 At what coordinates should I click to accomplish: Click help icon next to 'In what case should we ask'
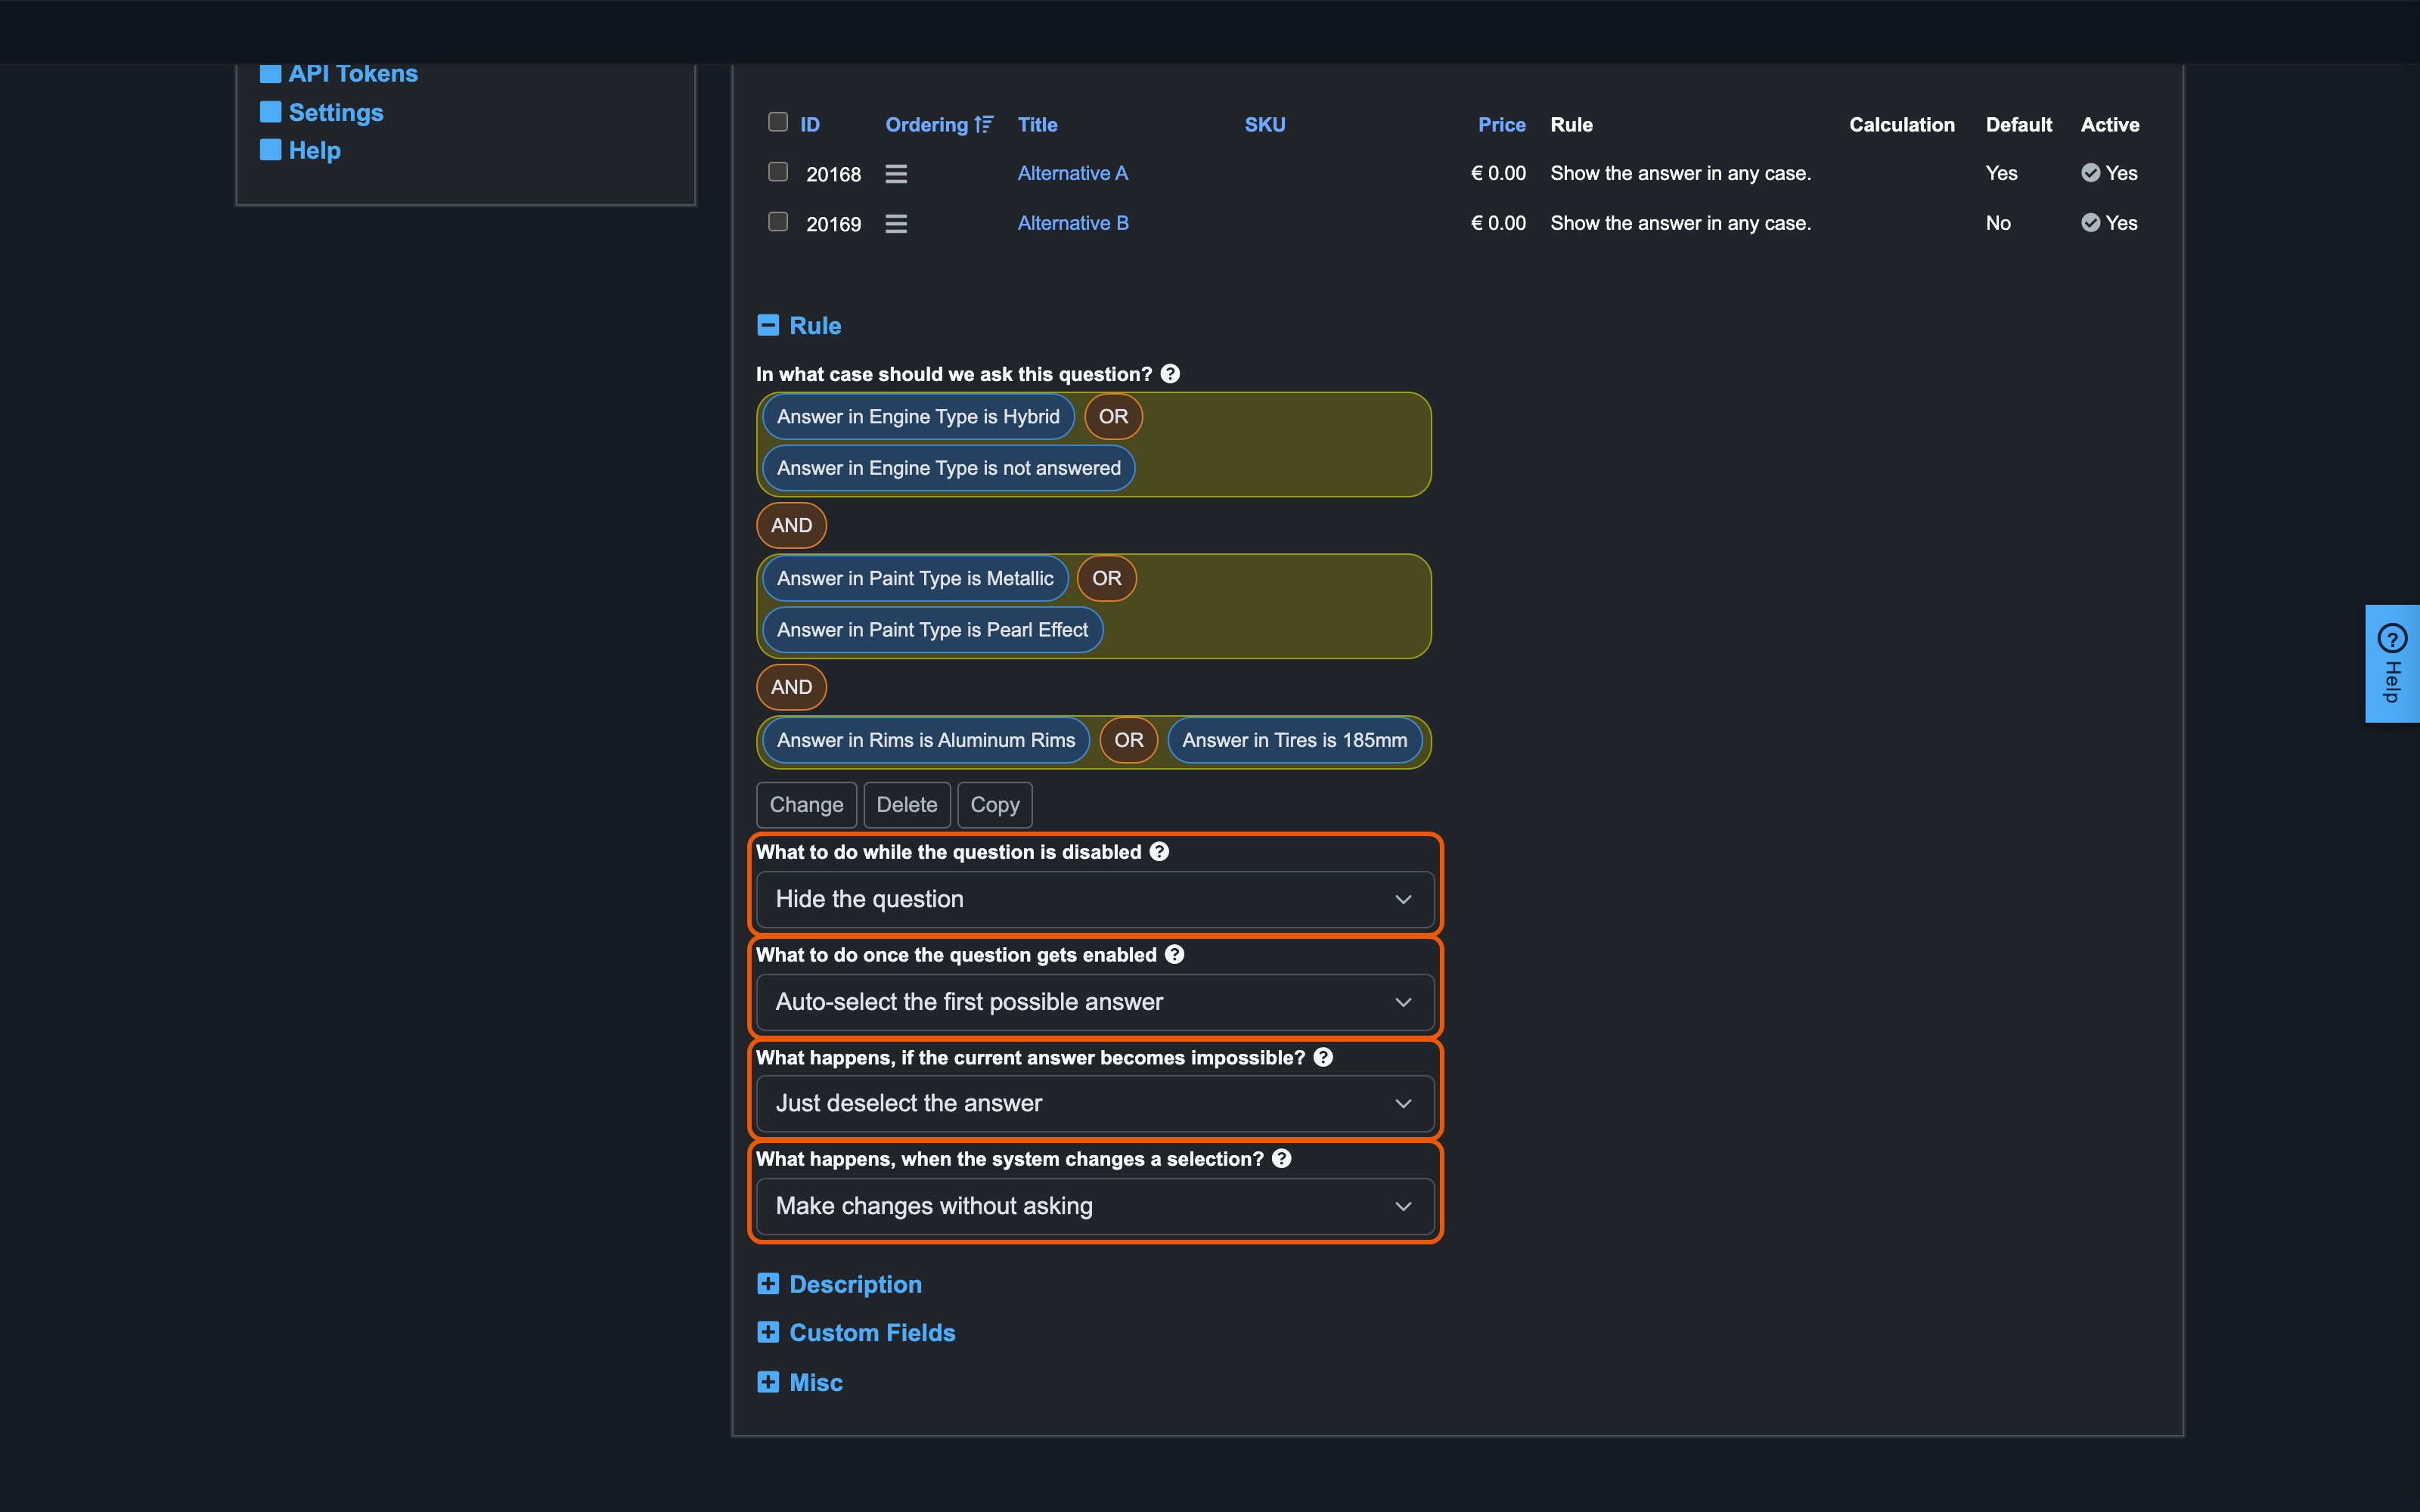pos(1170,374)
